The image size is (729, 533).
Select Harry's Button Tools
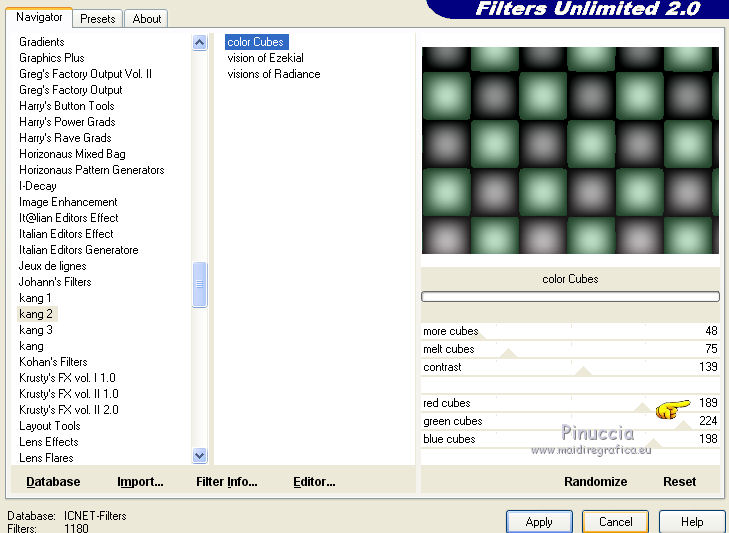66,106
